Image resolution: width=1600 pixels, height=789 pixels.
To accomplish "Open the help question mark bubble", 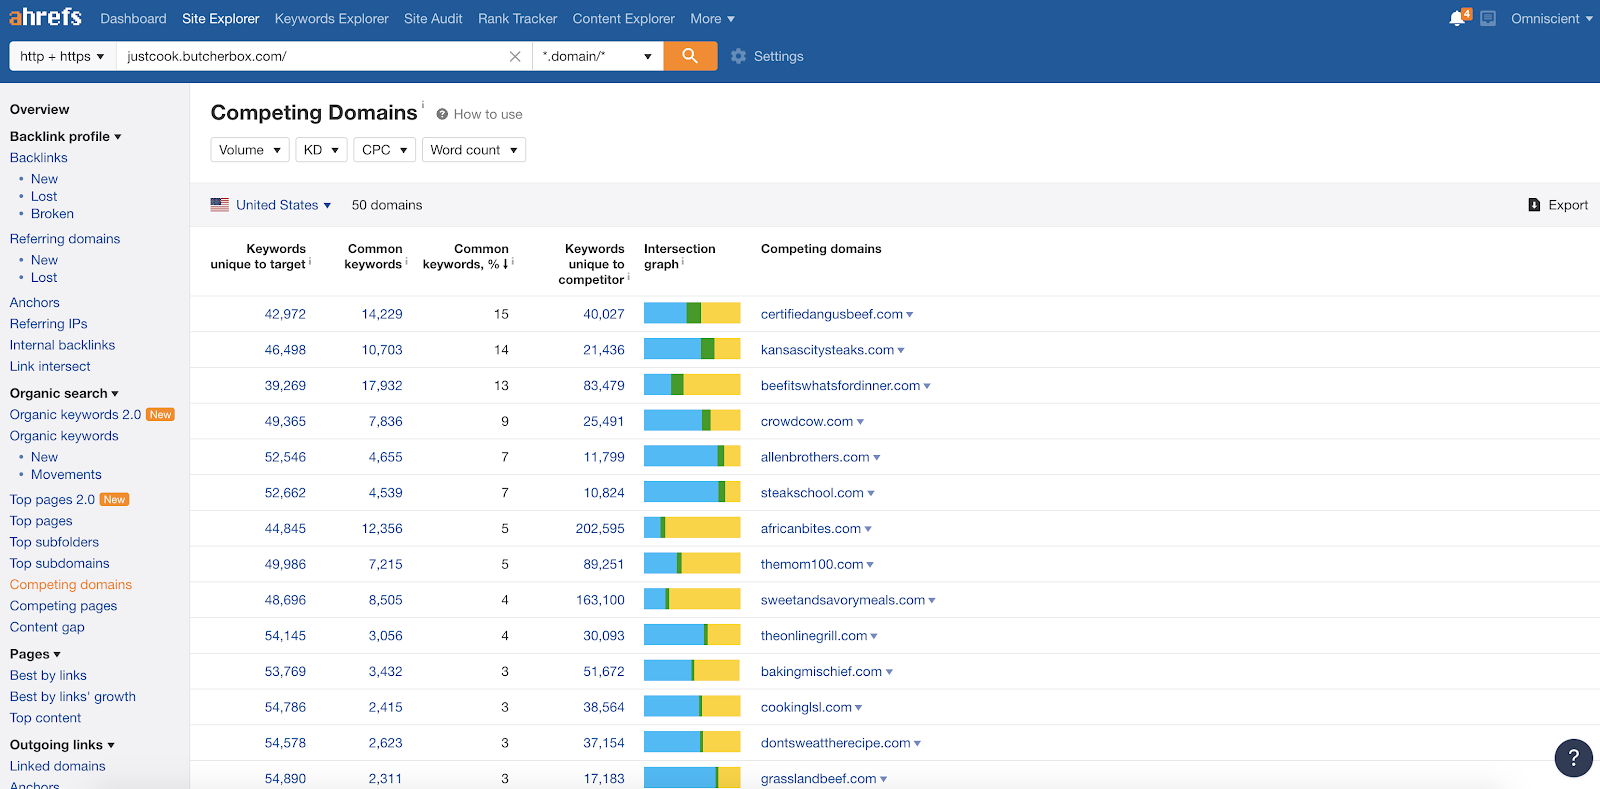I will pos(1573,758).
